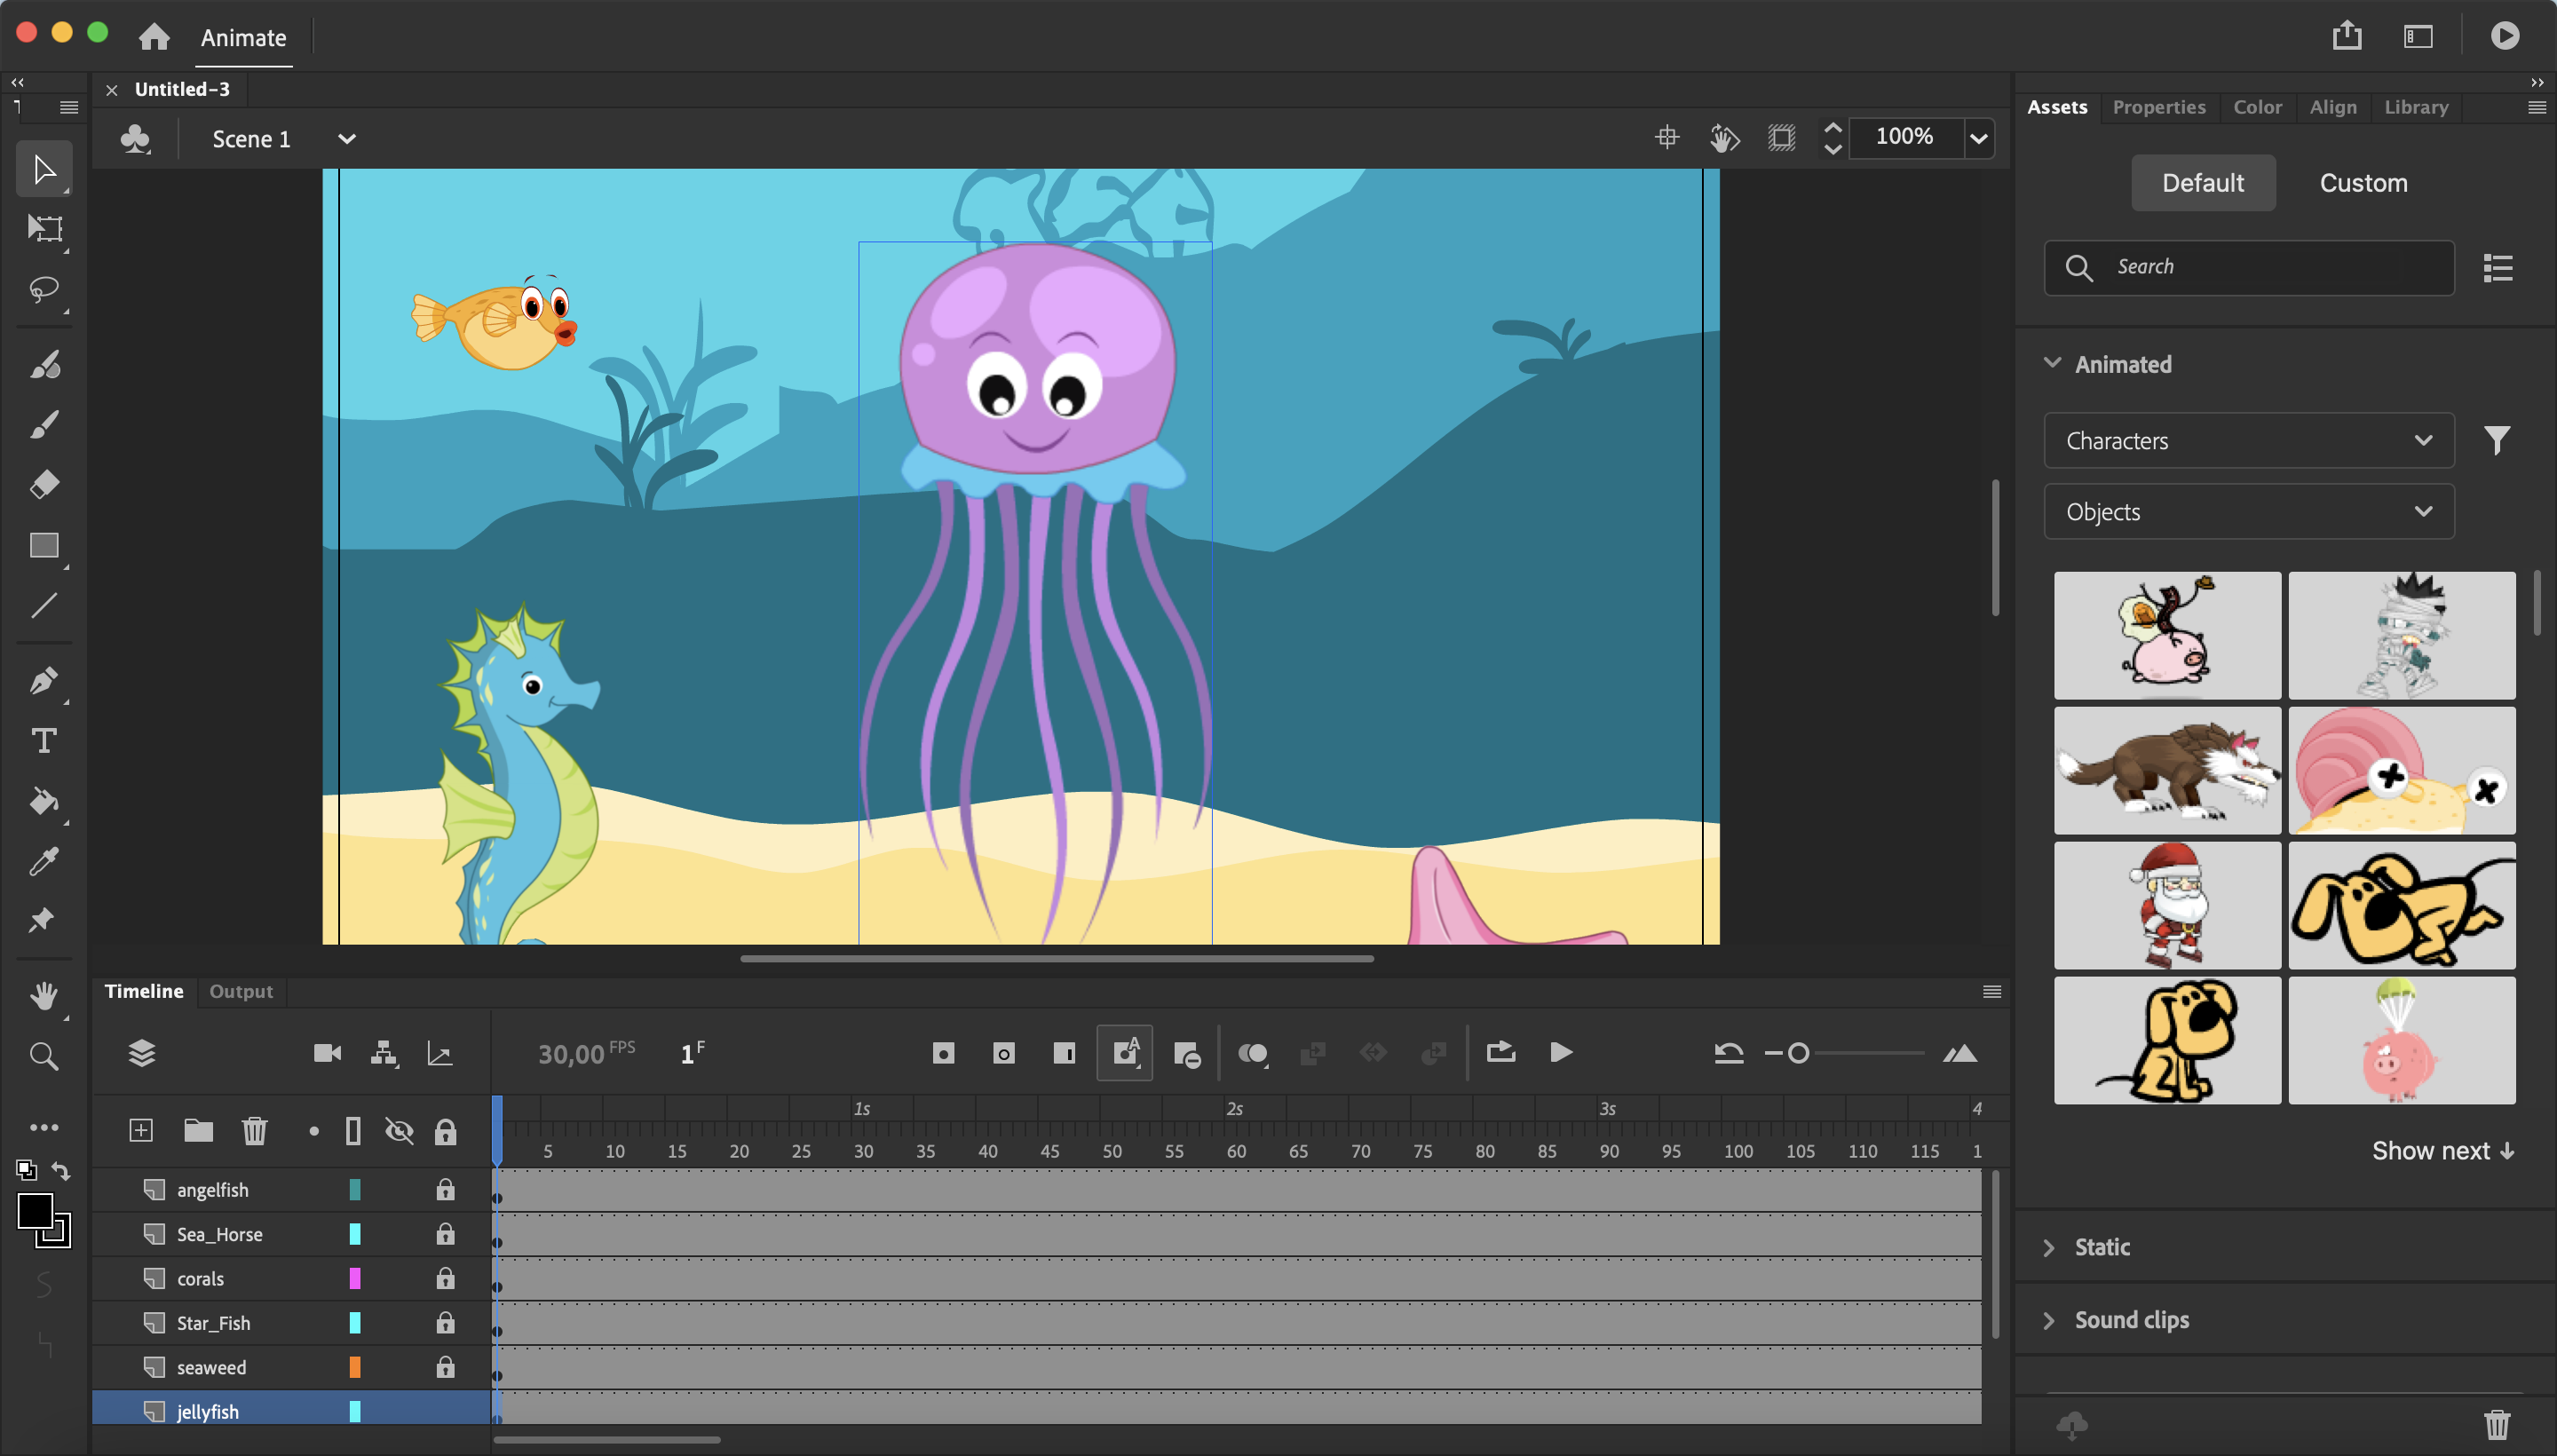Screen dimensions: 2557x1456
Task: Toggle visibility of angelfish layer
Action: pyautogui.click(x=399, y=1191)
